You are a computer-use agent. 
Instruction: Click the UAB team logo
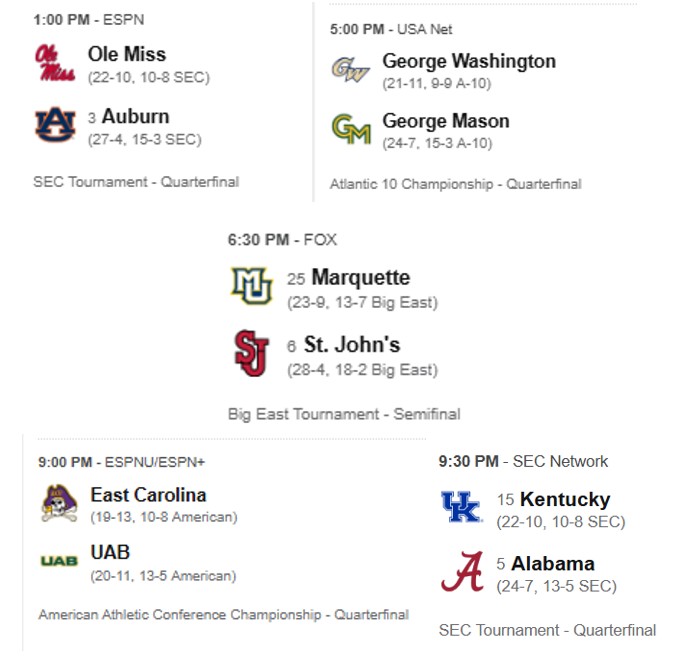click(59, 561)
